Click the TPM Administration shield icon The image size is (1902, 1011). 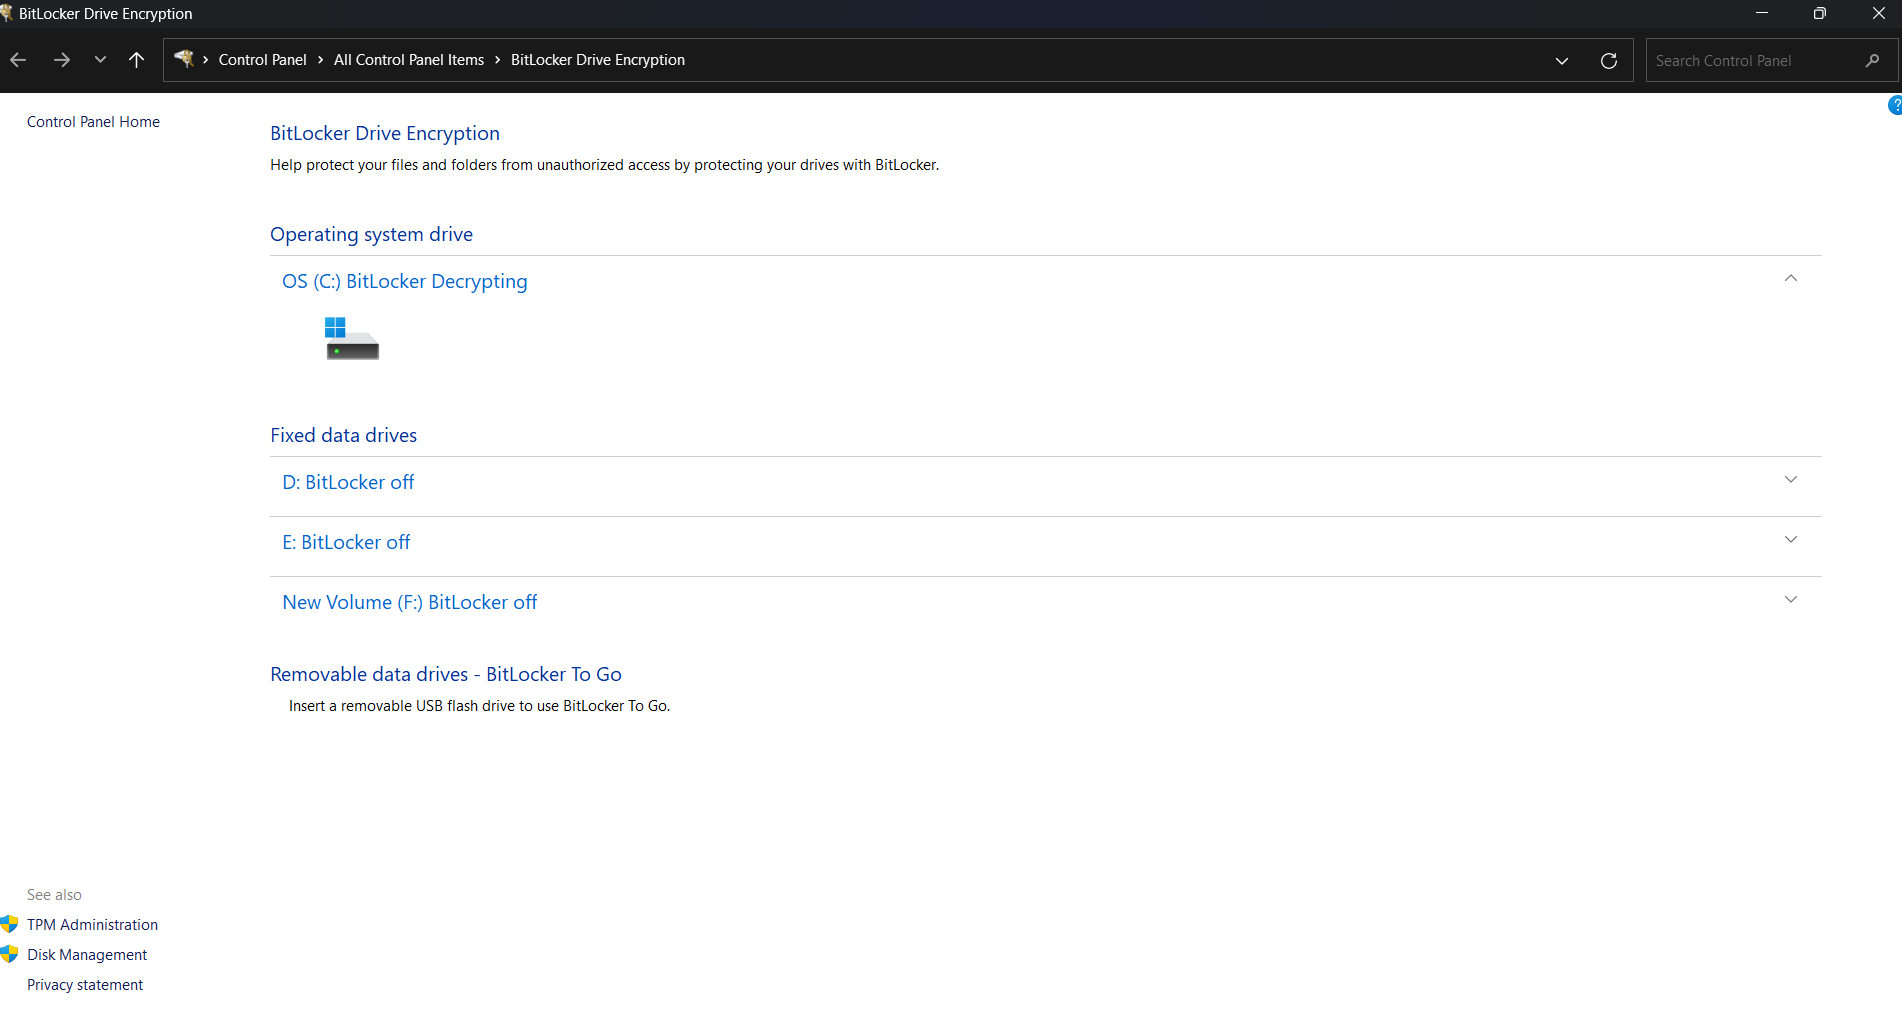(x=10, y=924)
